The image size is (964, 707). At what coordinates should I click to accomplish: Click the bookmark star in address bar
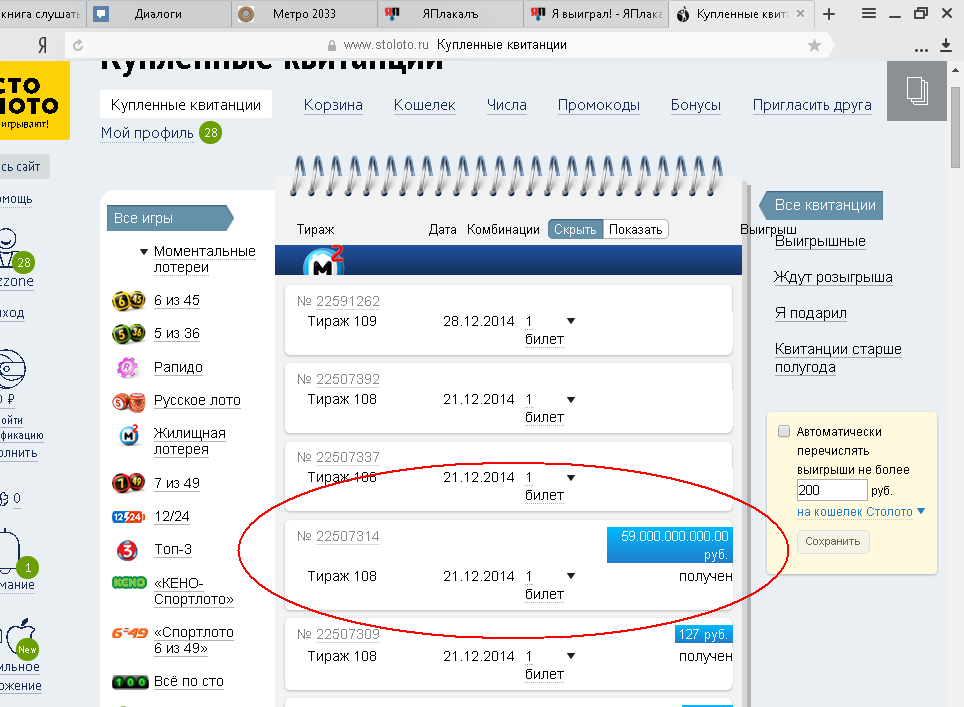[814, 45]
